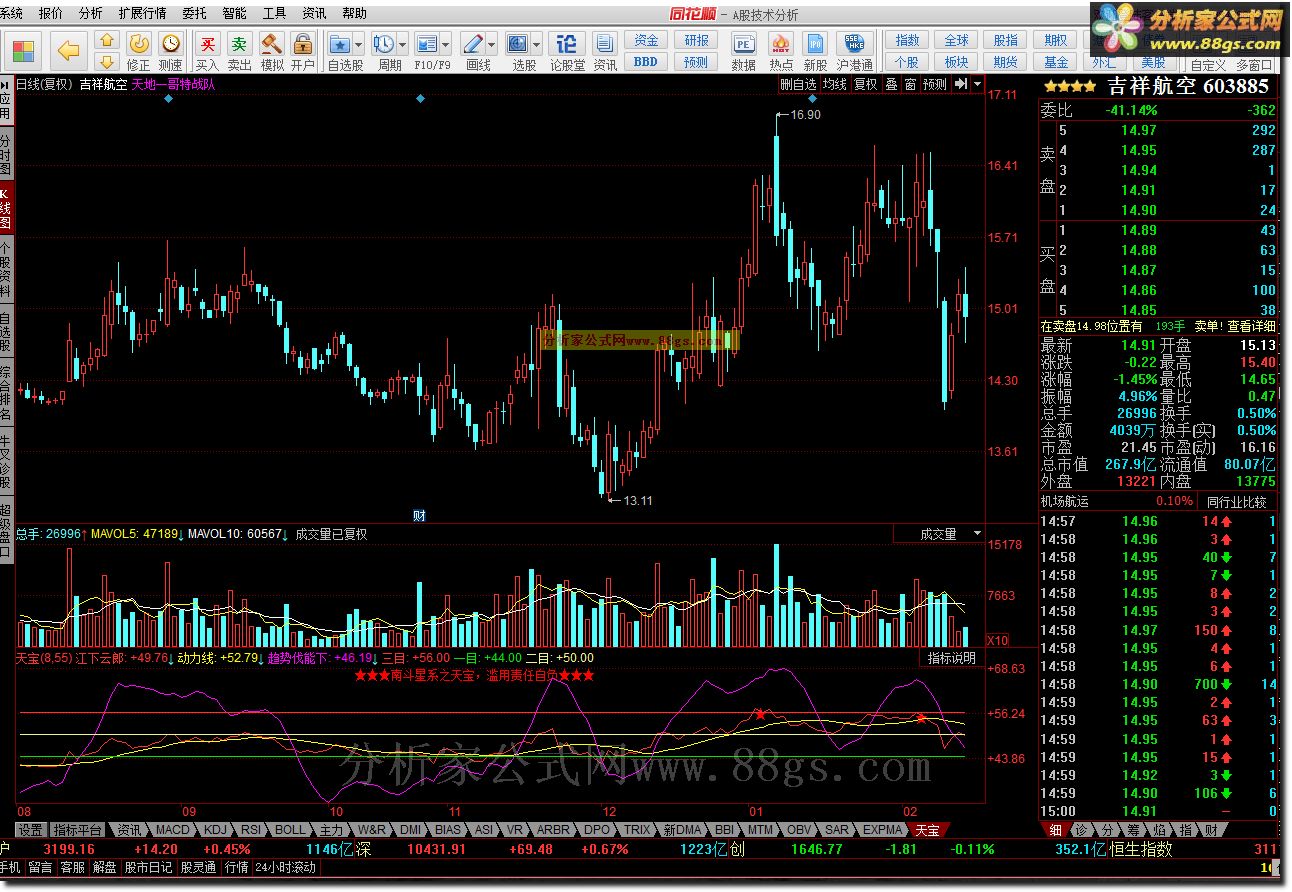Select the KDJ indicator tab
Image resolution: width=1292 pixels, height=892 pixels.
click(x=215, y=830)
